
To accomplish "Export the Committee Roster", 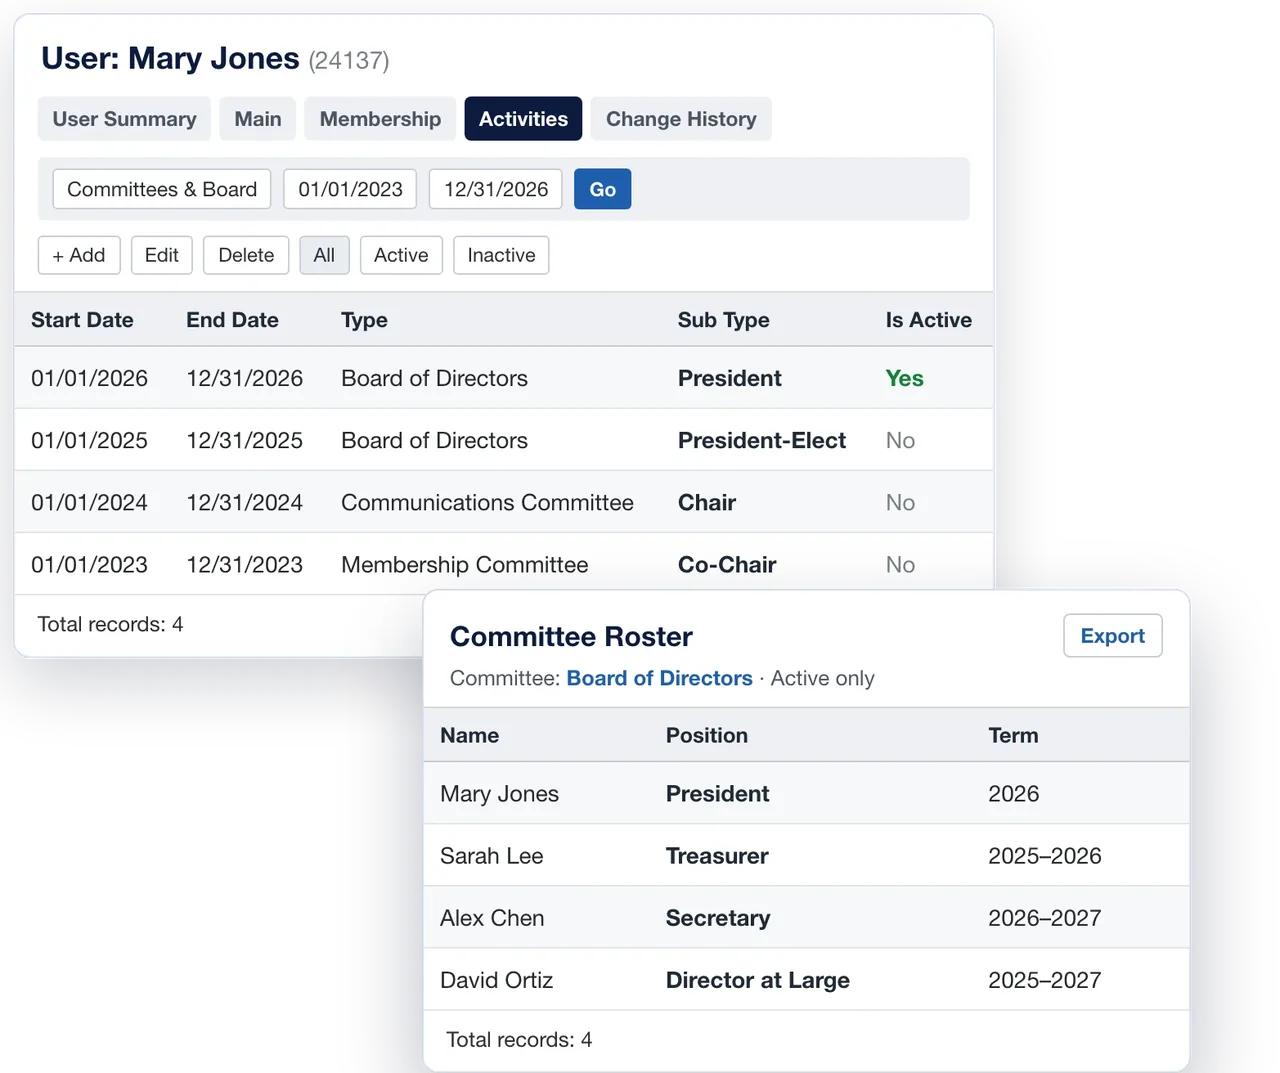I will 1112,636.
